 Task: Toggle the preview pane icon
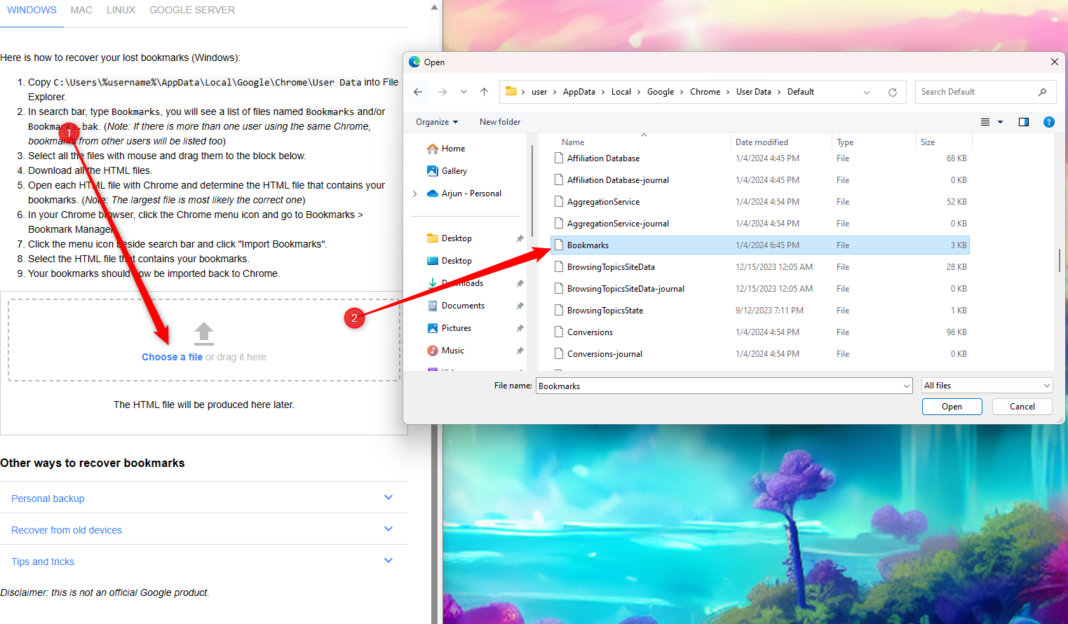click(1022, 121)
